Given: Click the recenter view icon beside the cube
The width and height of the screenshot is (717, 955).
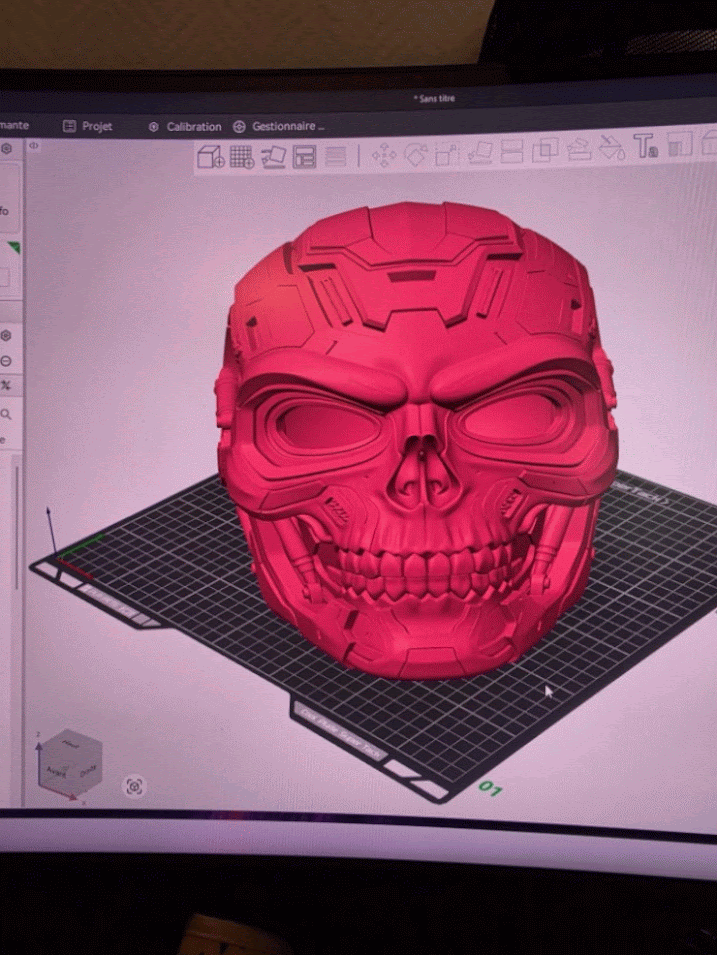Looking at the screenshot, I should click(x=135, y=786).
